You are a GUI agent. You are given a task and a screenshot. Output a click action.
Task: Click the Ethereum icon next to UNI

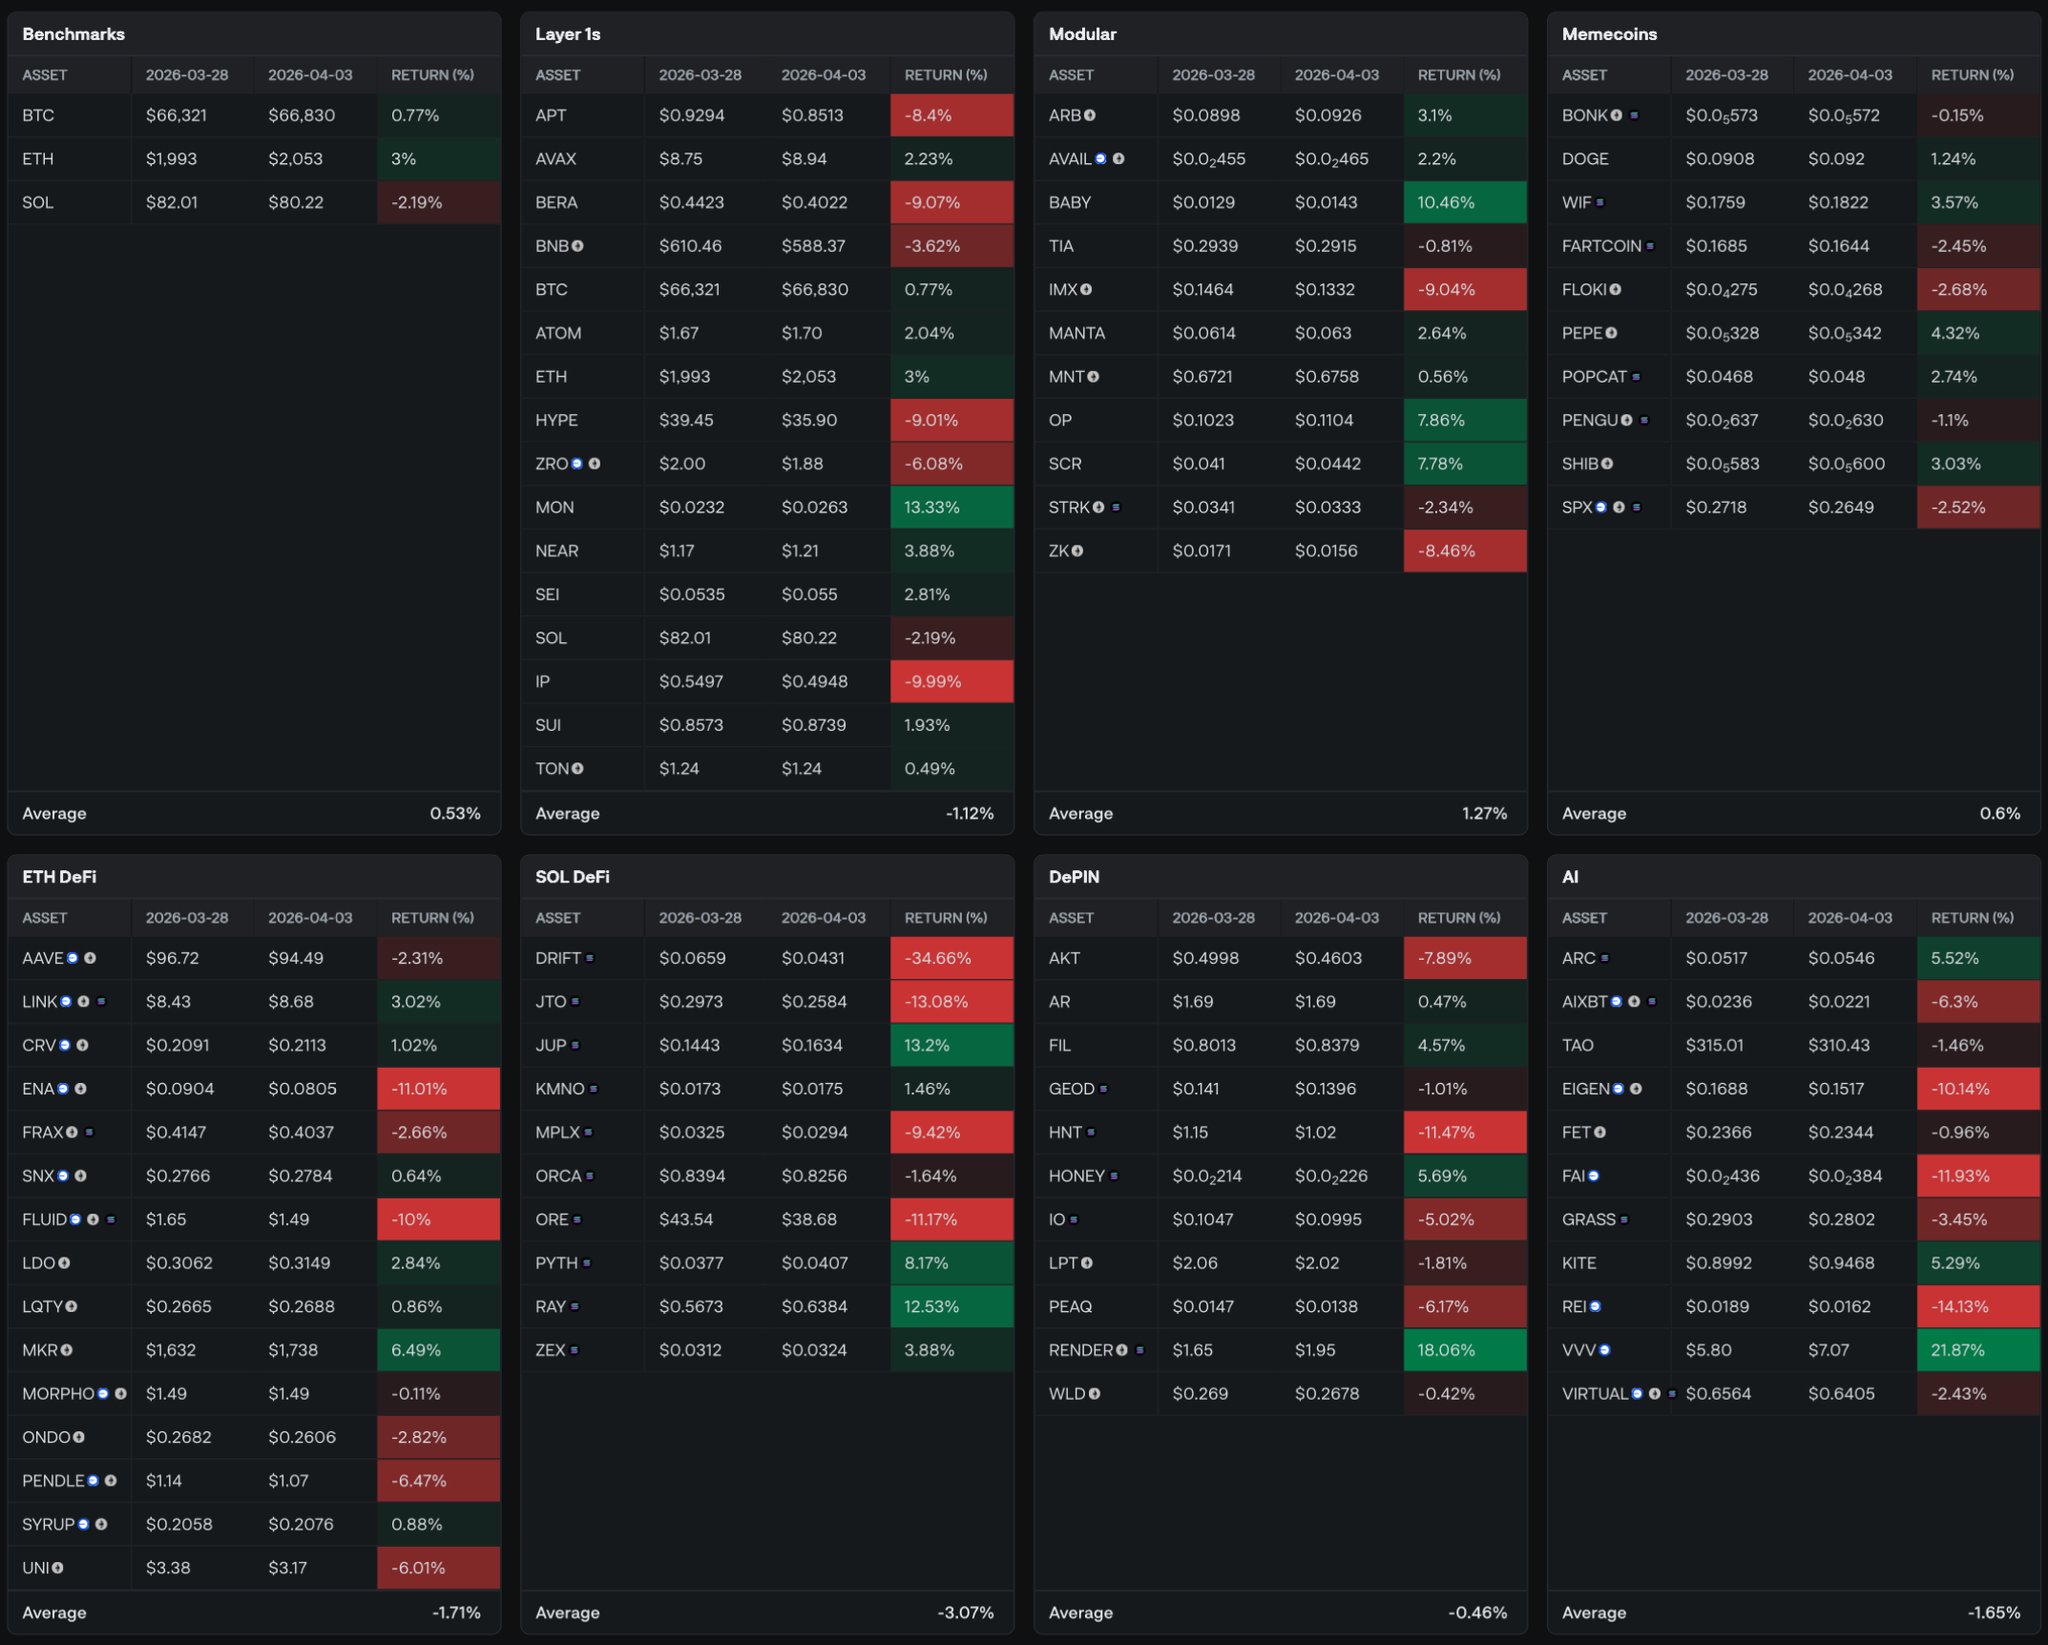coord(58,1568)
